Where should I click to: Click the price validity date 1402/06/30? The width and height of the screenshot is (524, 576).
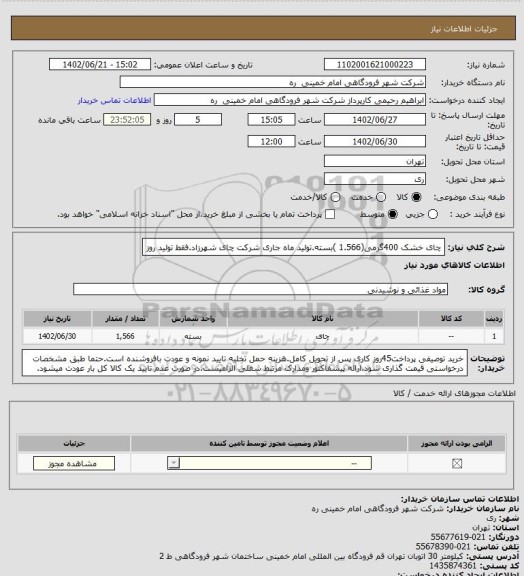375,142
